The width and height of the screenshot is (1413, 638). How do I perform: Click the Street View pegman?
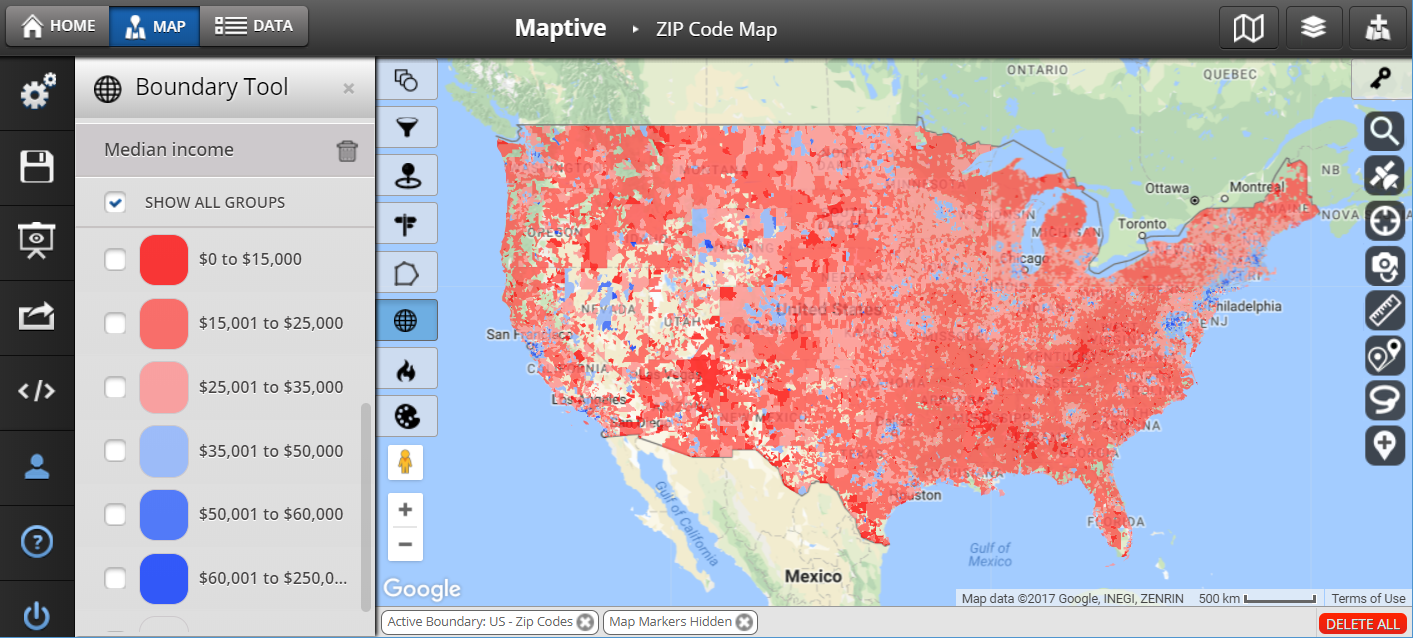pyautogui.click(x=405, y=463)
